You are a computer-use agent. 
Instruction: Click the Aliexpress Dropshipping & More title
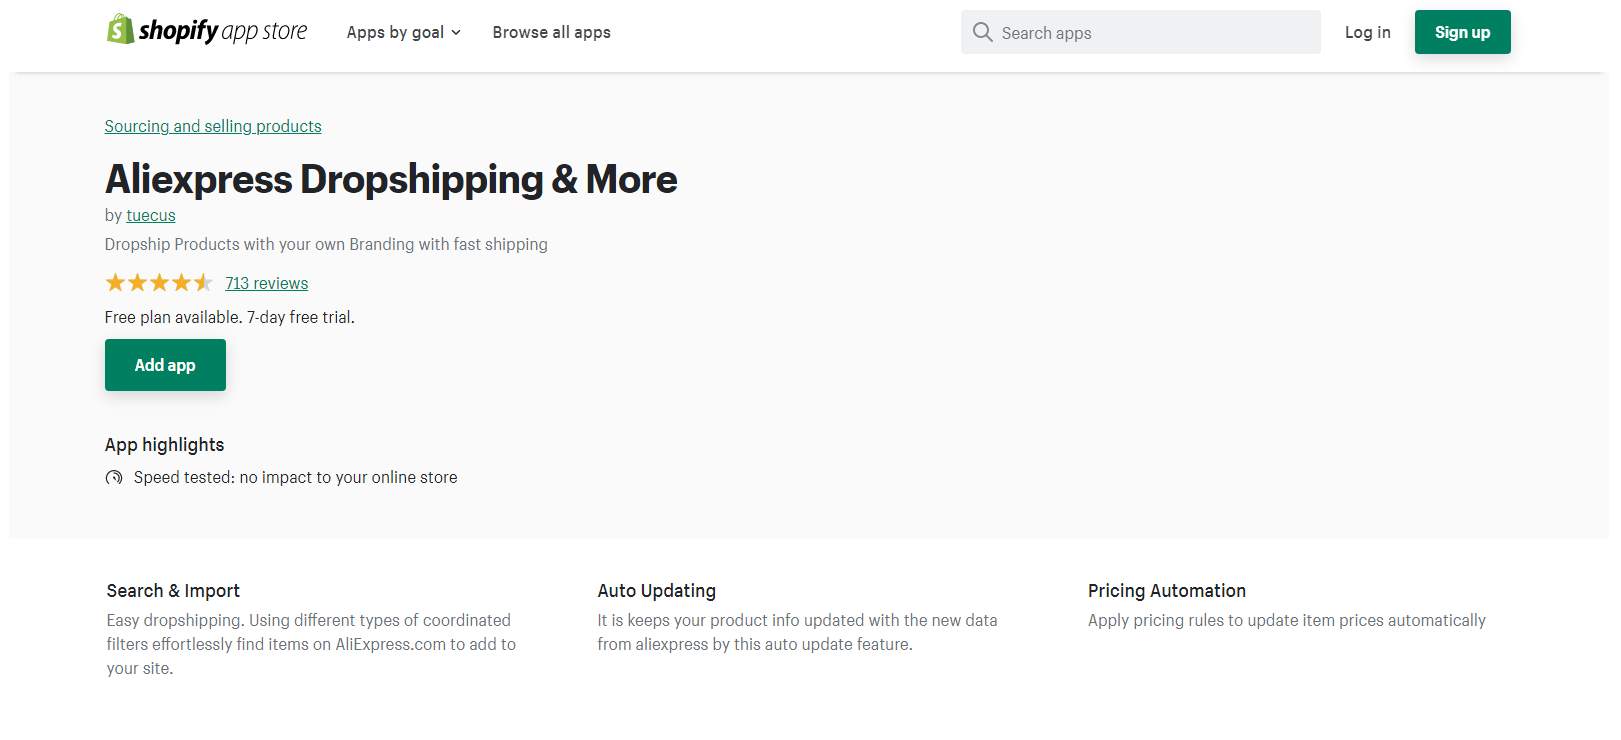(x=391, y=179)
